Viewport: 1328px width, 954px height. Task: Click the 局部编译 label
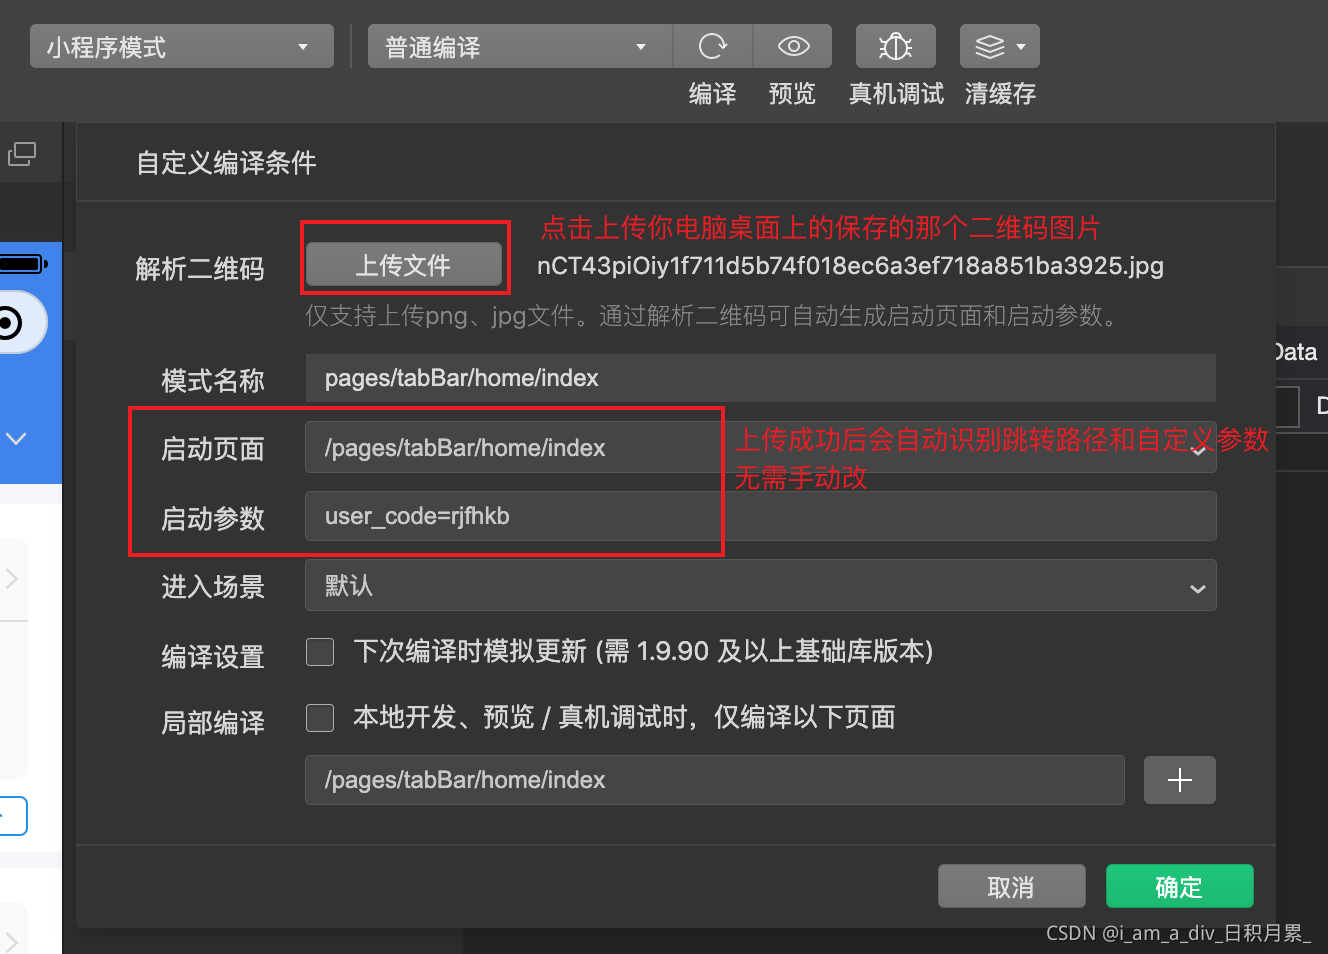click(x=213, y=722)
